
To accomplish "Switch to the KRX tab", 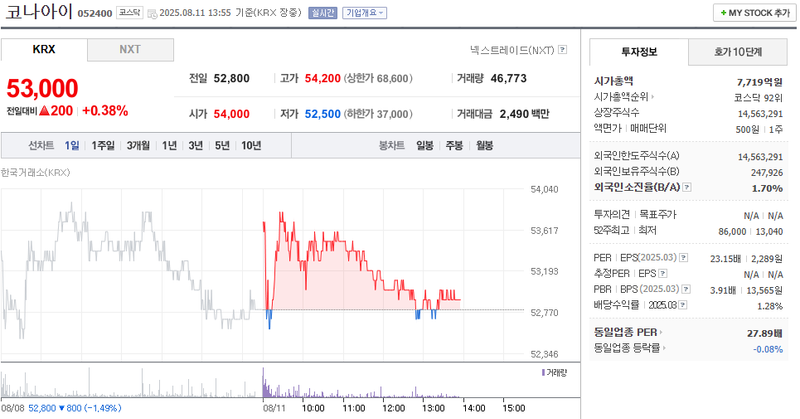I will 44,50.
